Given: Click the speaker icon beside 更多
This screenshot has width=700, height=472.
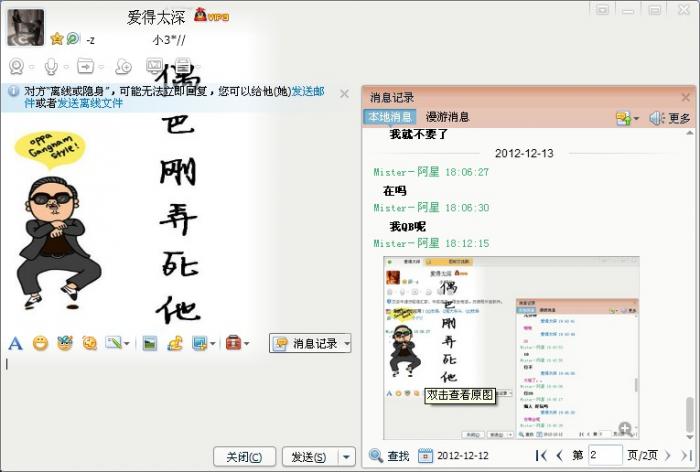Looking at the screenshot, I should coord(657,118).
